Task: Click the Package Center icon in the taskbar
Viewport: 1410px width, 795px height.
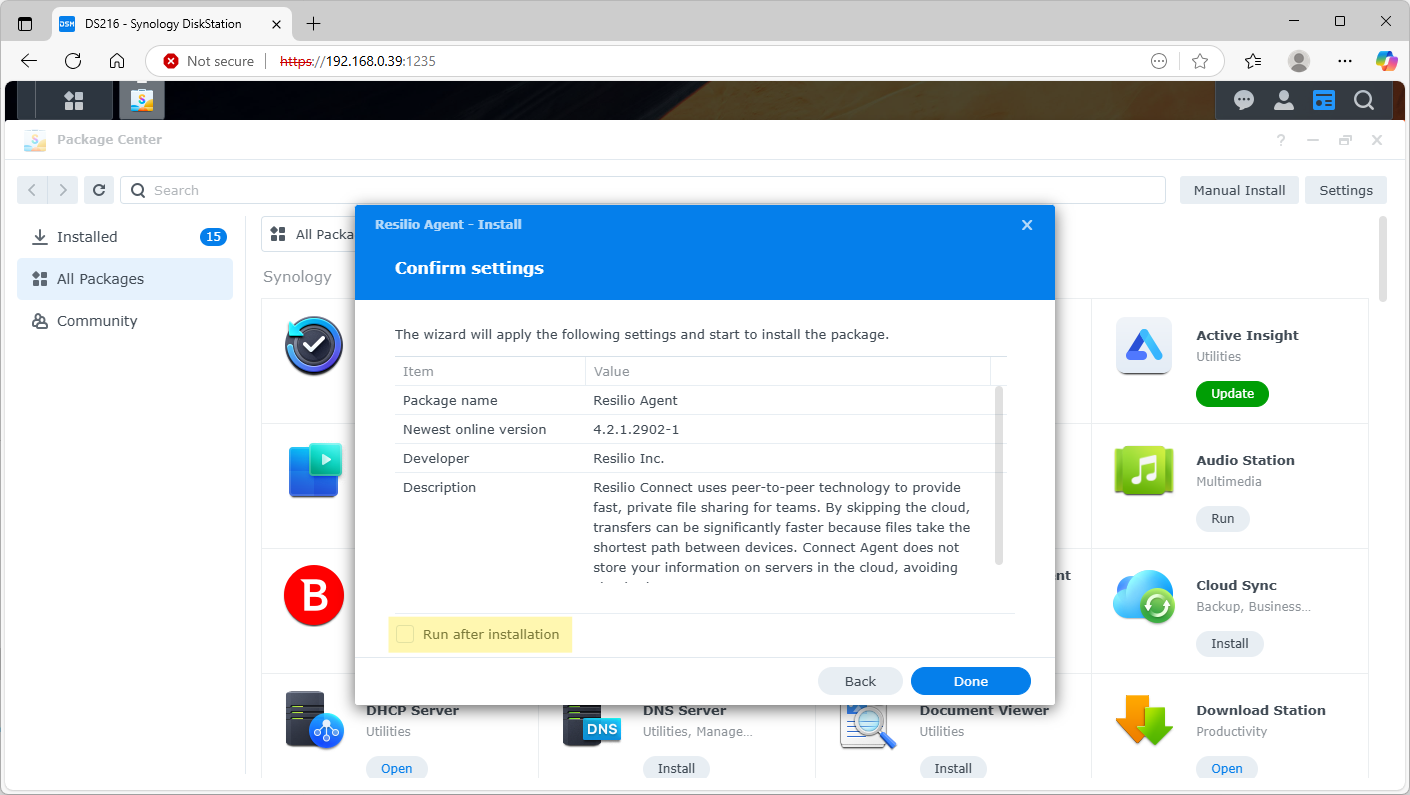Action: pyautogui.click(x=141, y=100)
